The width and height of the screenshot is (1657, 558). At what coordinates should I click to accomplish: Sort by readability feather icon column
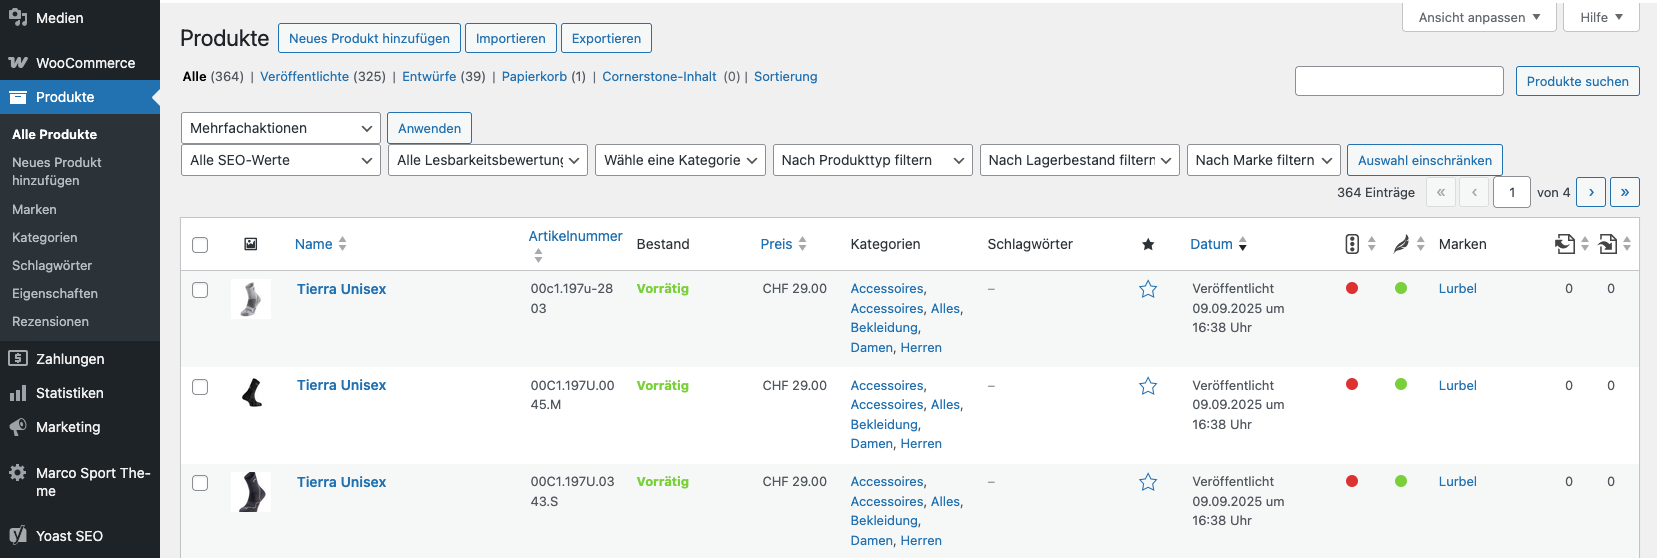point(1401,244)
